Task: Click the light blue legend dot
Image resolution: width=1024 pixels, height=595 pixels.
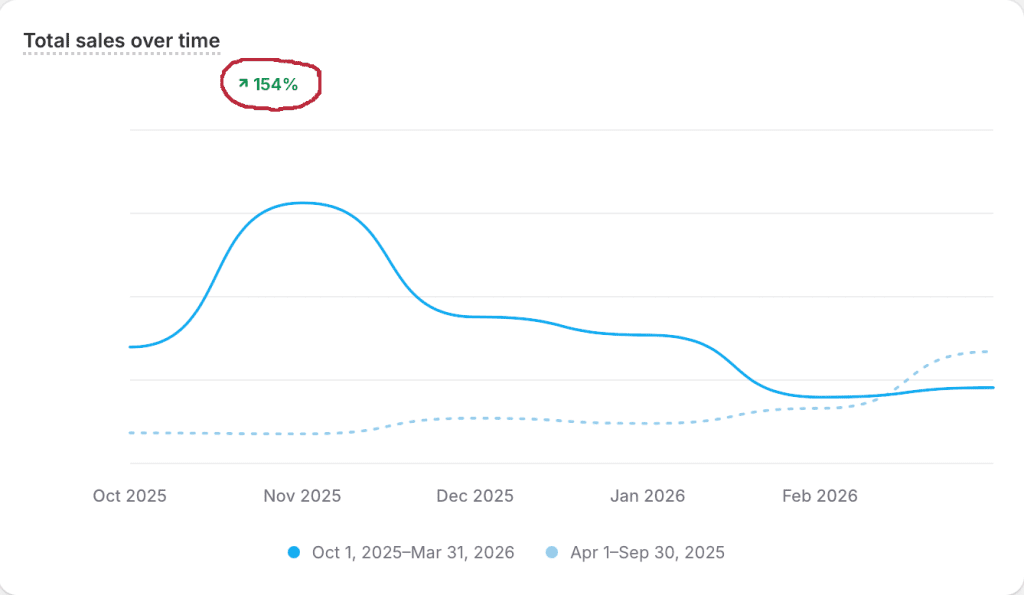Action: 552,552
